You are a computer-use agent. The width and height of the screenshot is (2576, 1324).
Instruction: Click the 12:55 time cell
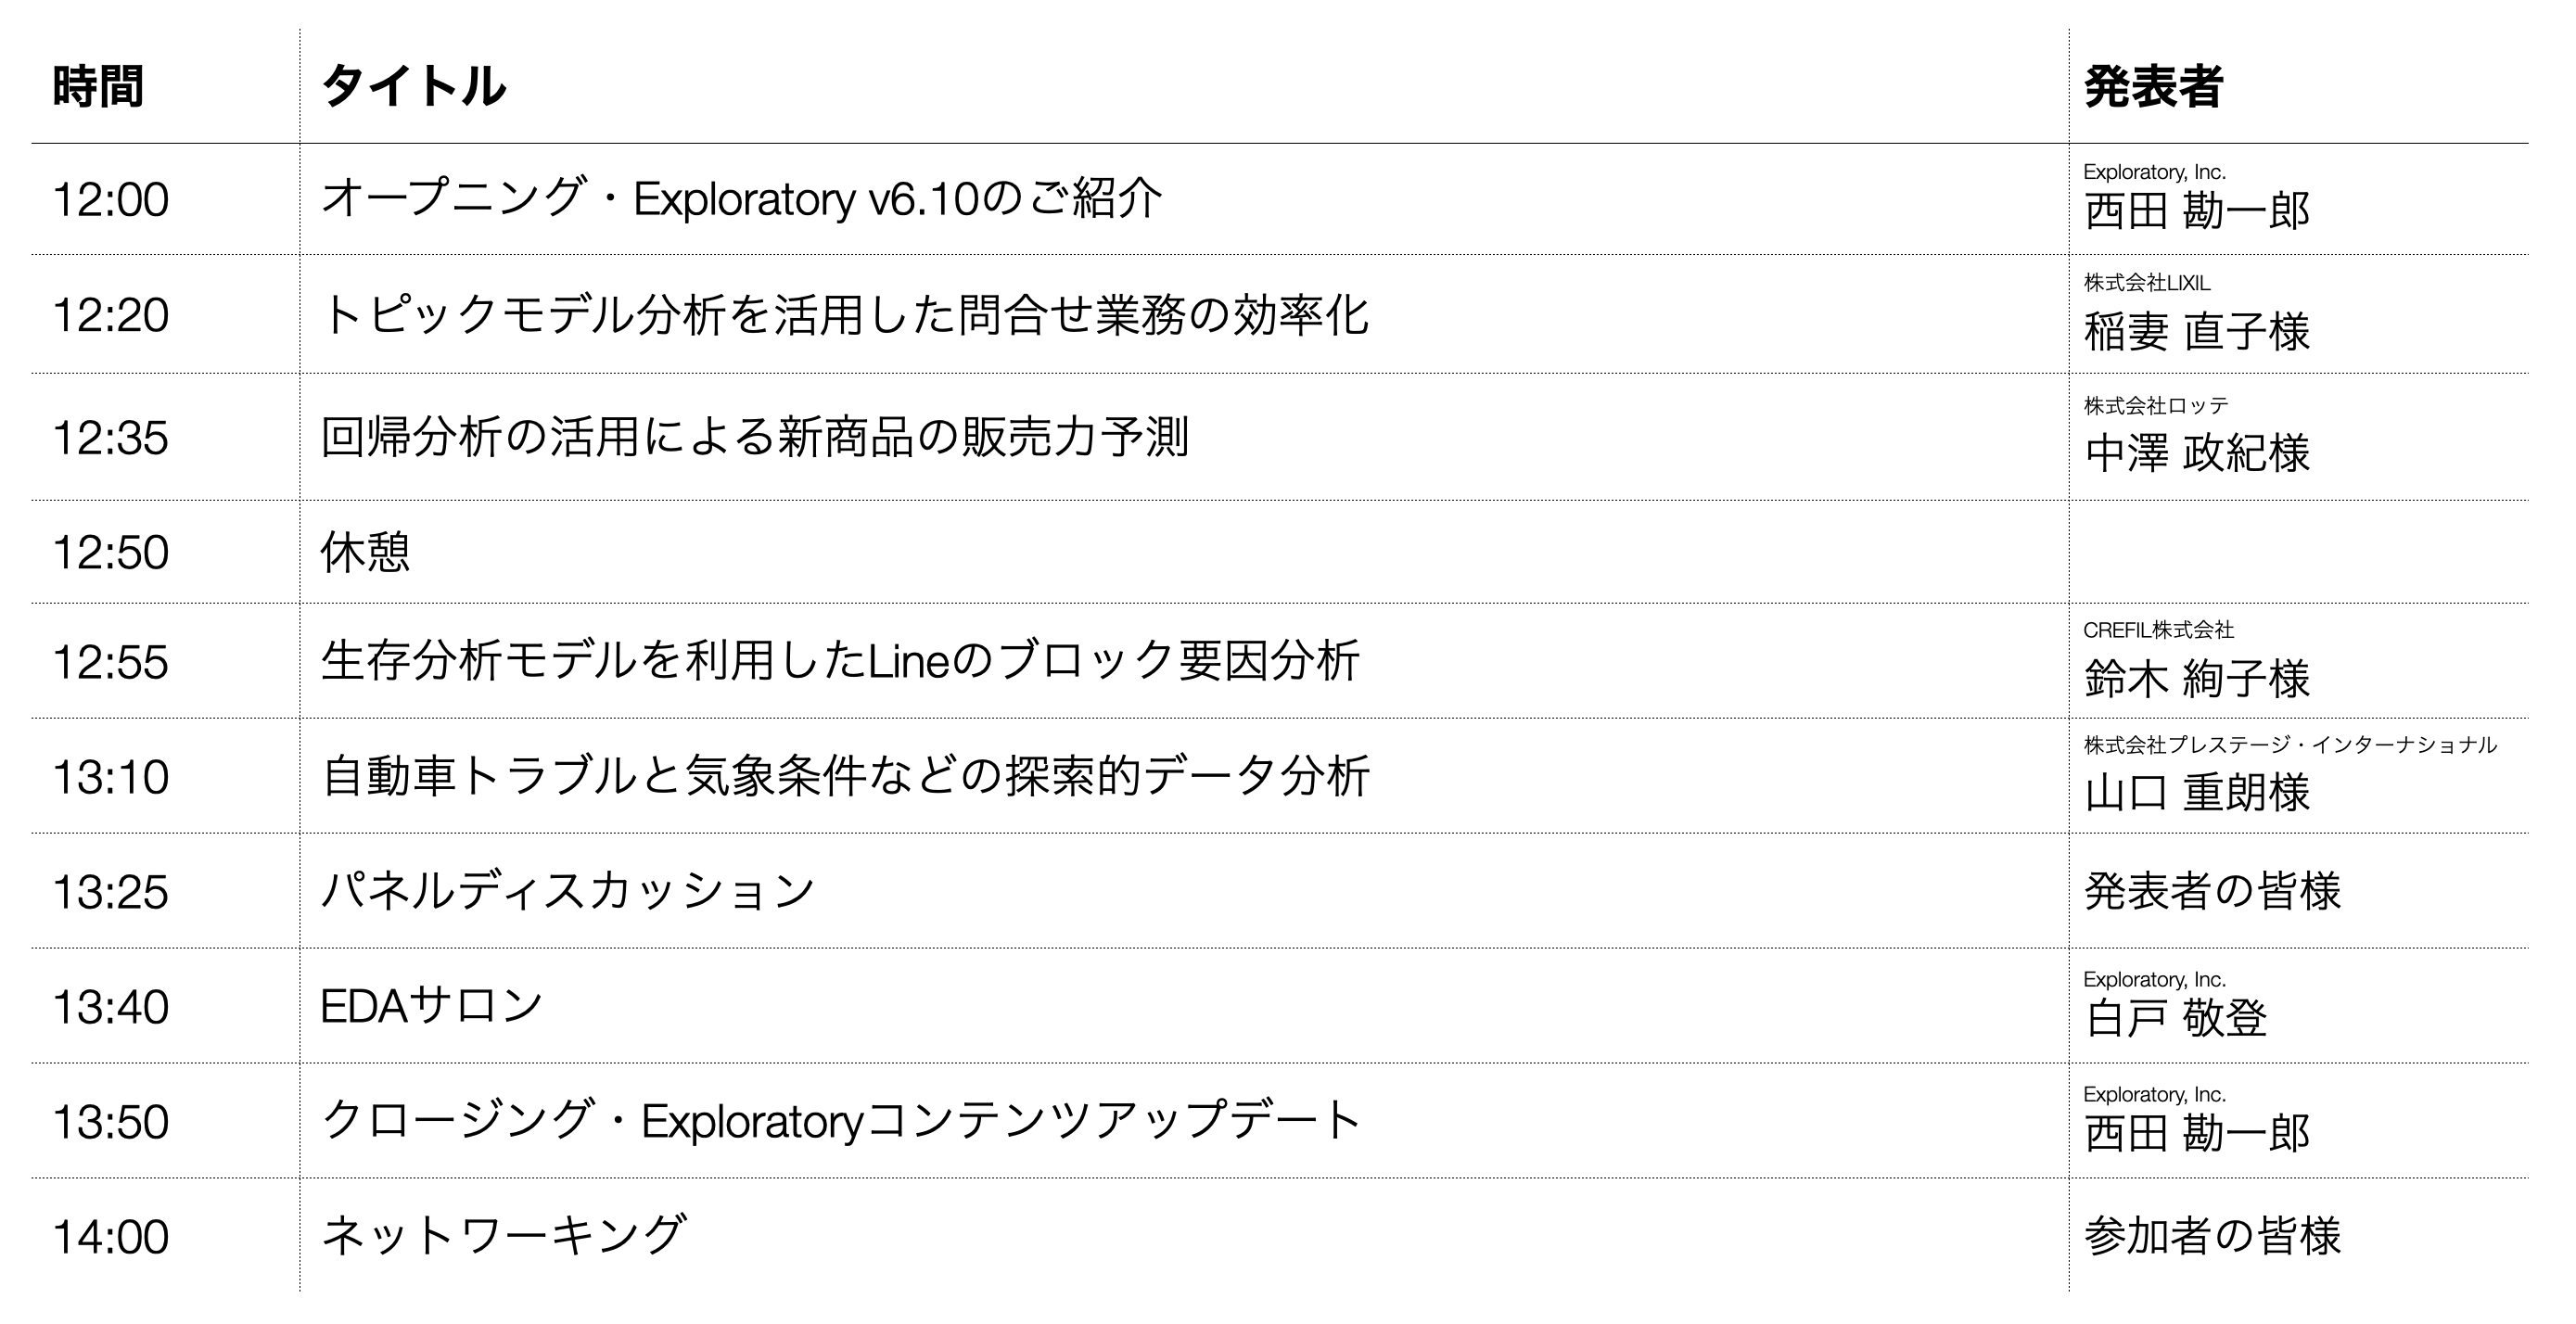110,662
